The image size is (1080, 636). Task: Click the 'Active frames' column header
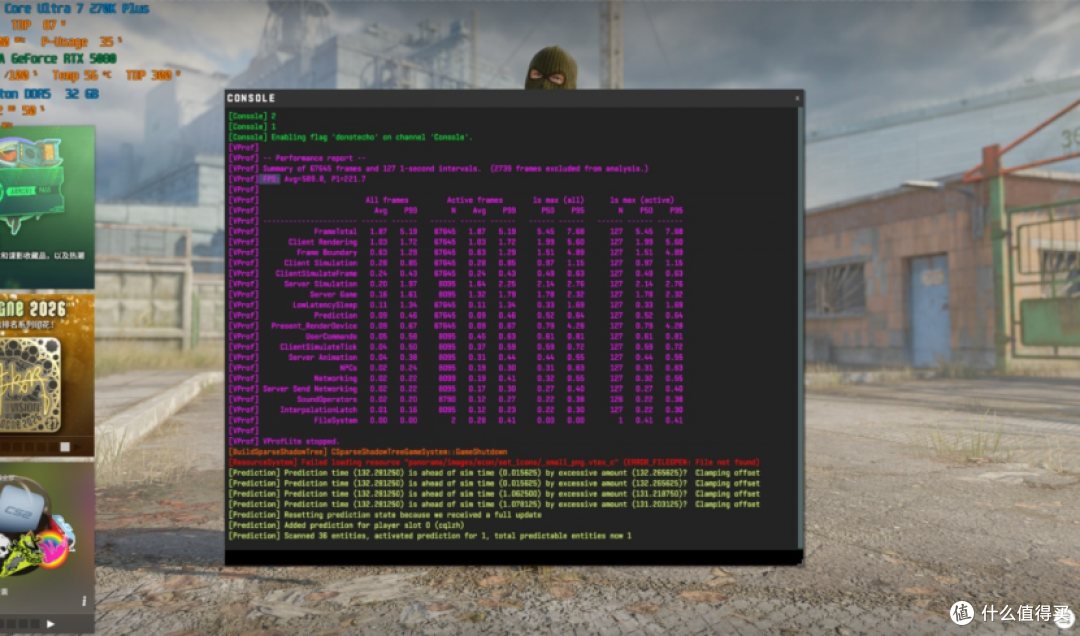475,200
